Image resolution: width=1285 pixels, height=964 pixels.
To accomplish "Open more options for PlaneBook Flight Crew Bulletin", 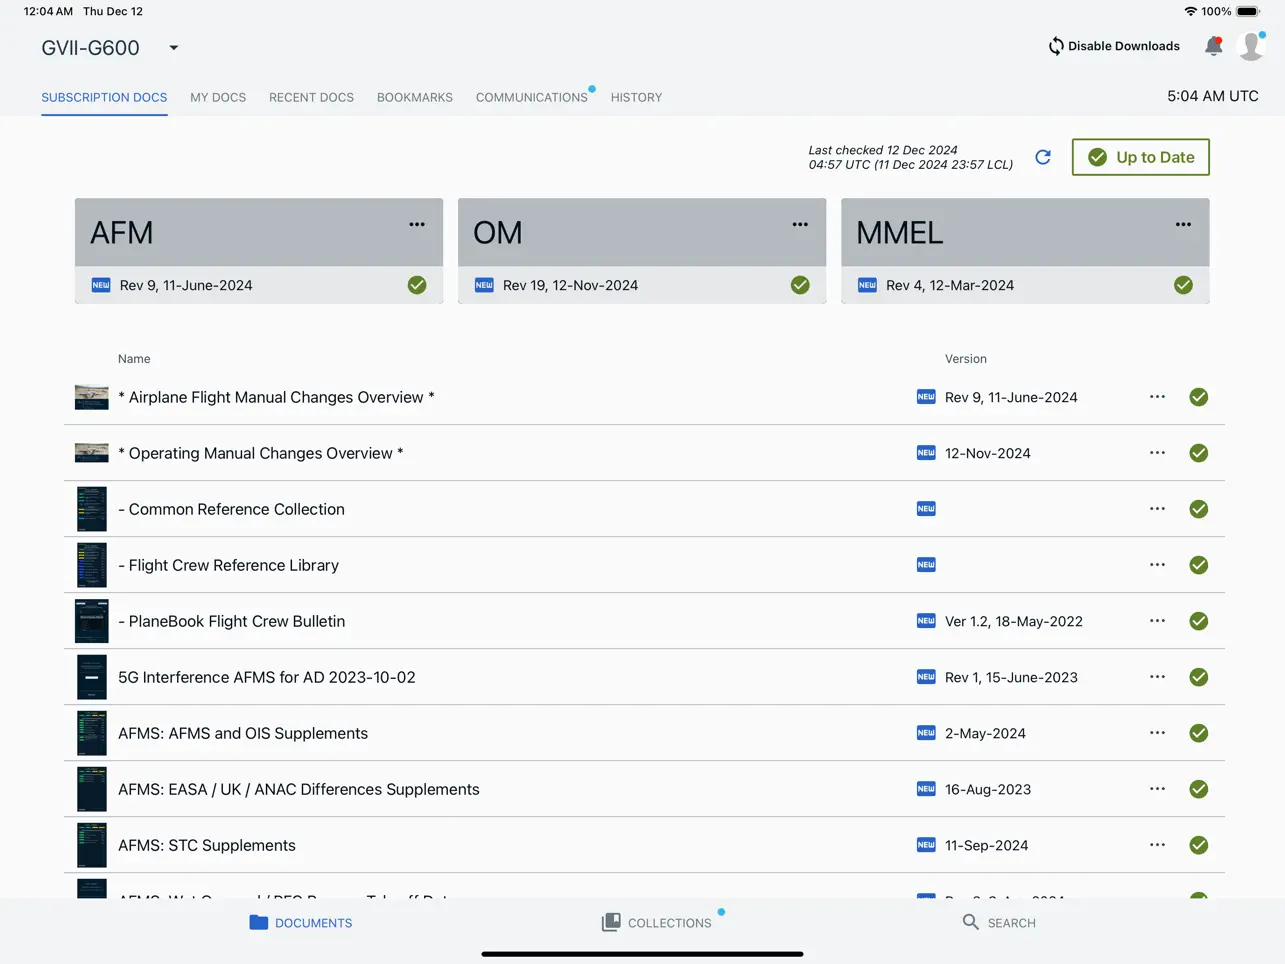I will 1157,621.
